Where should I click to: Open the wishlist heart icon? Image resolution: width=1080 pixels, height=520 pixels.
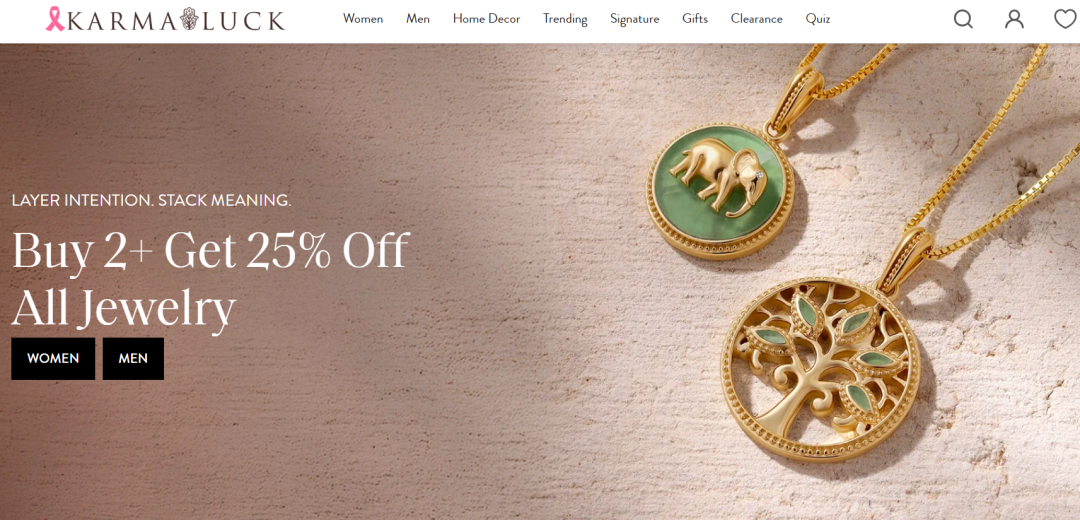click(1066, 19)
